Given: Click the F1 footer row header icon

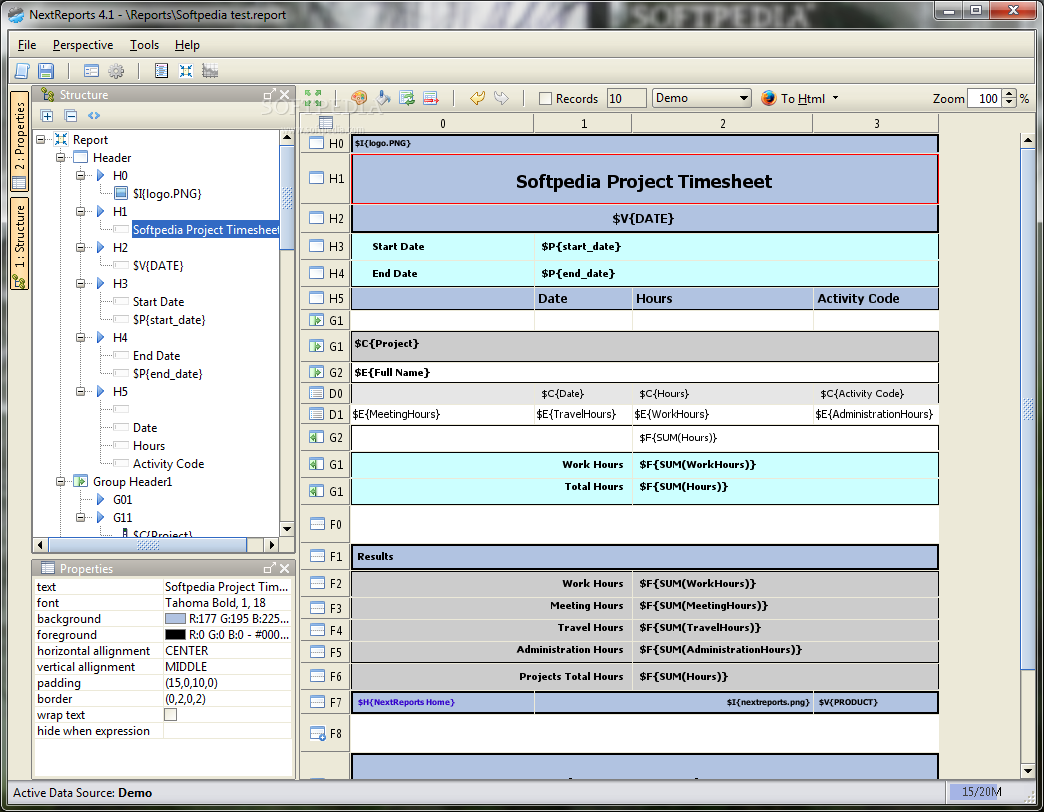Looking at the screenshot, I should (x=317, y=556).
